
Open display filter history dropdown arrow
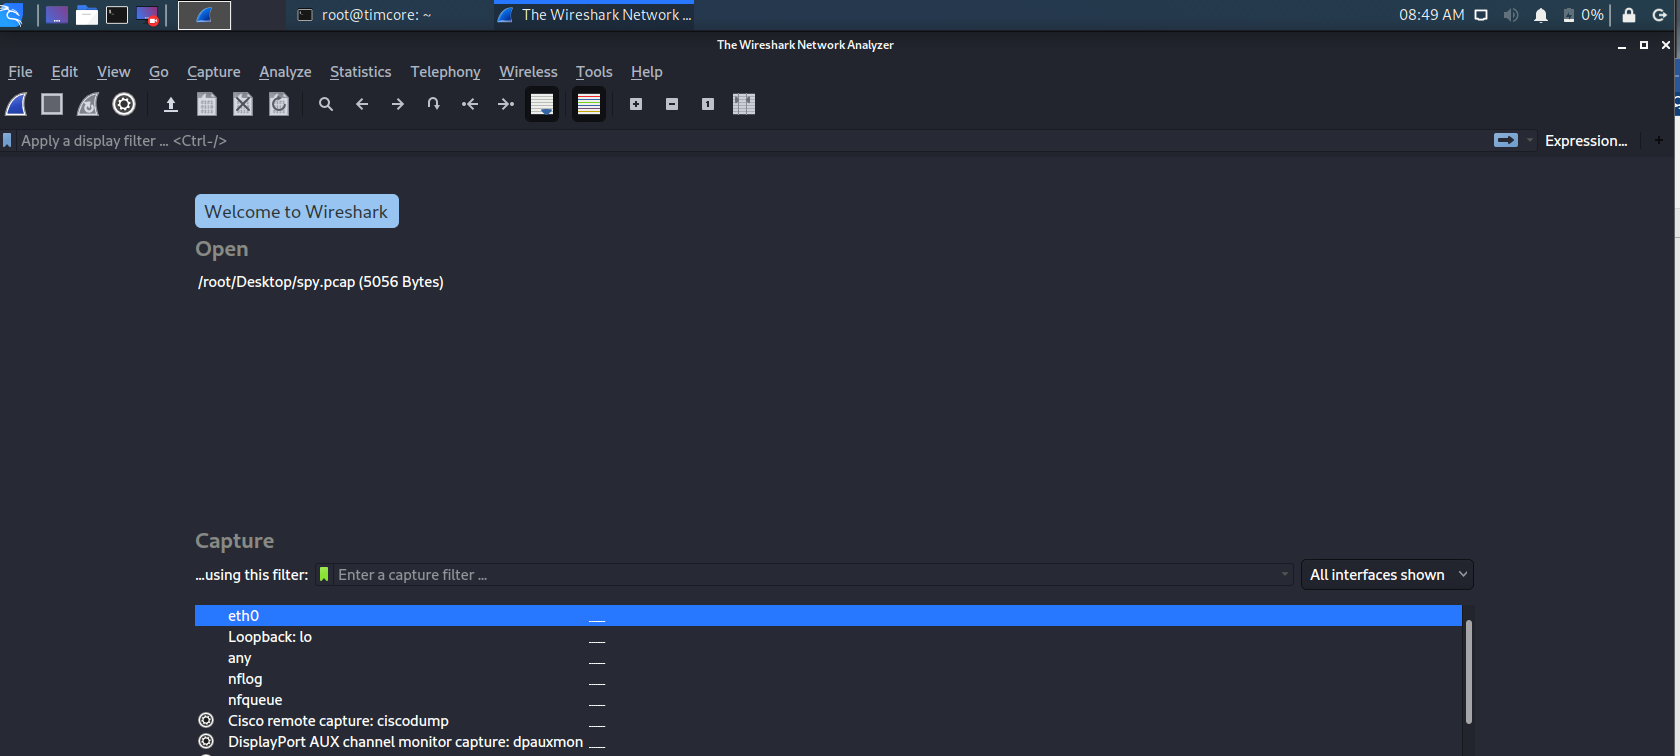pos(1530,141)
